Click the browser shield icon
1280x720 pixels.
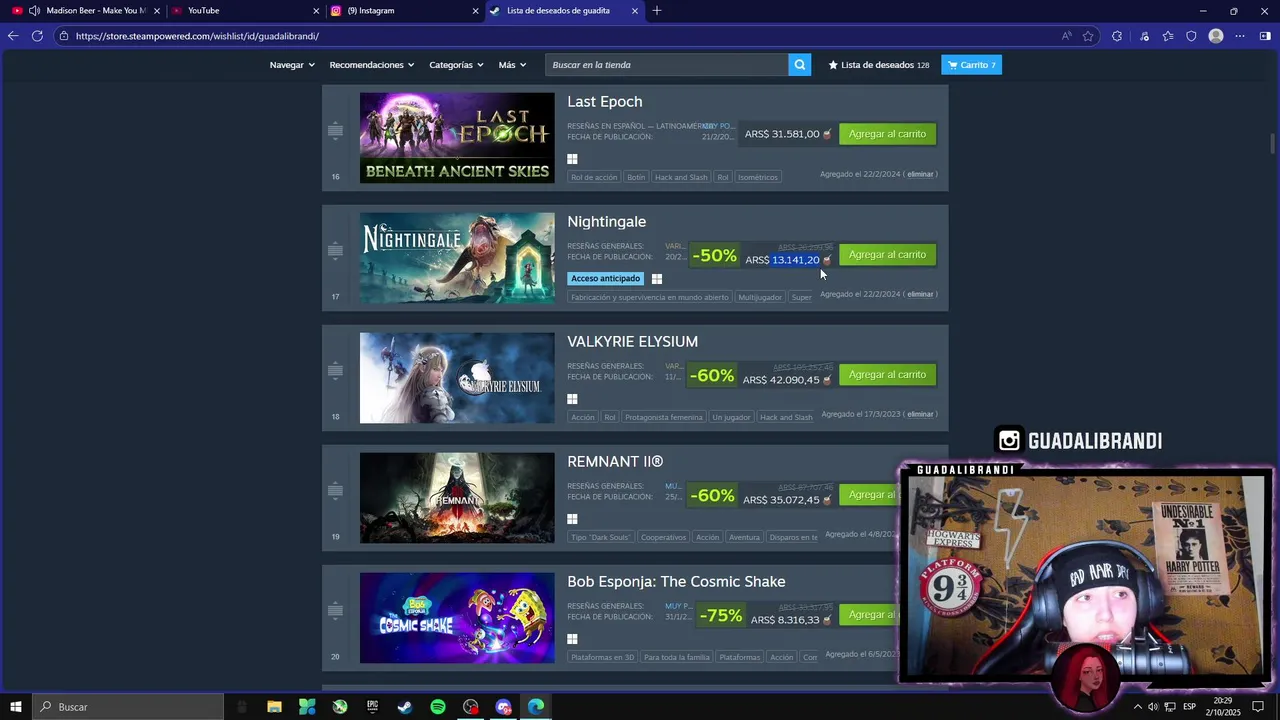tap(1191, 36)
